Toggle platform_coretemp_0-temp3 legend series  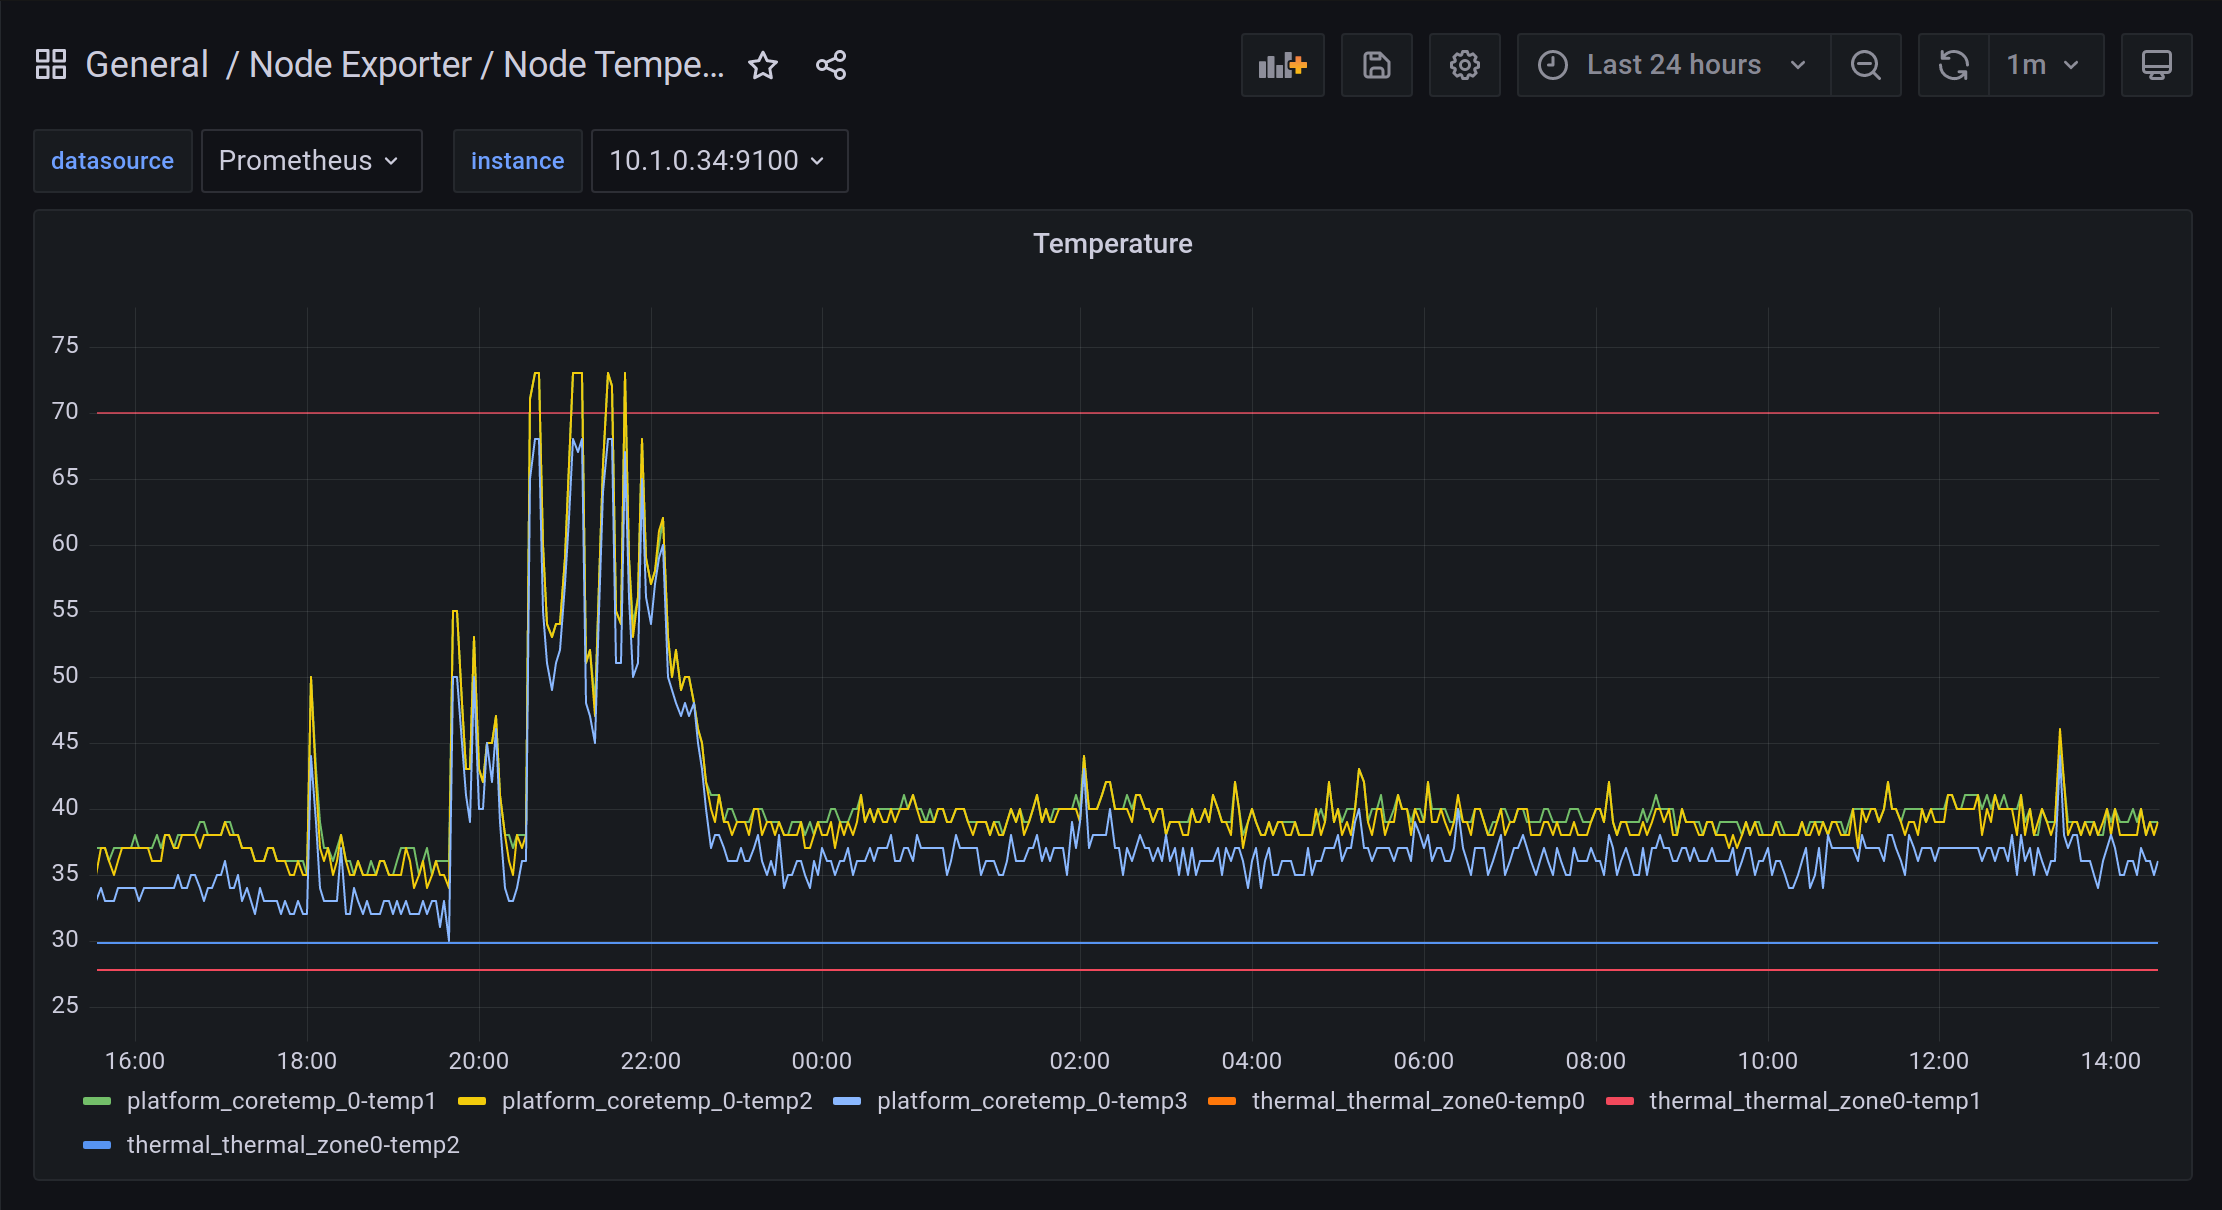[x=1031, y=1101]
